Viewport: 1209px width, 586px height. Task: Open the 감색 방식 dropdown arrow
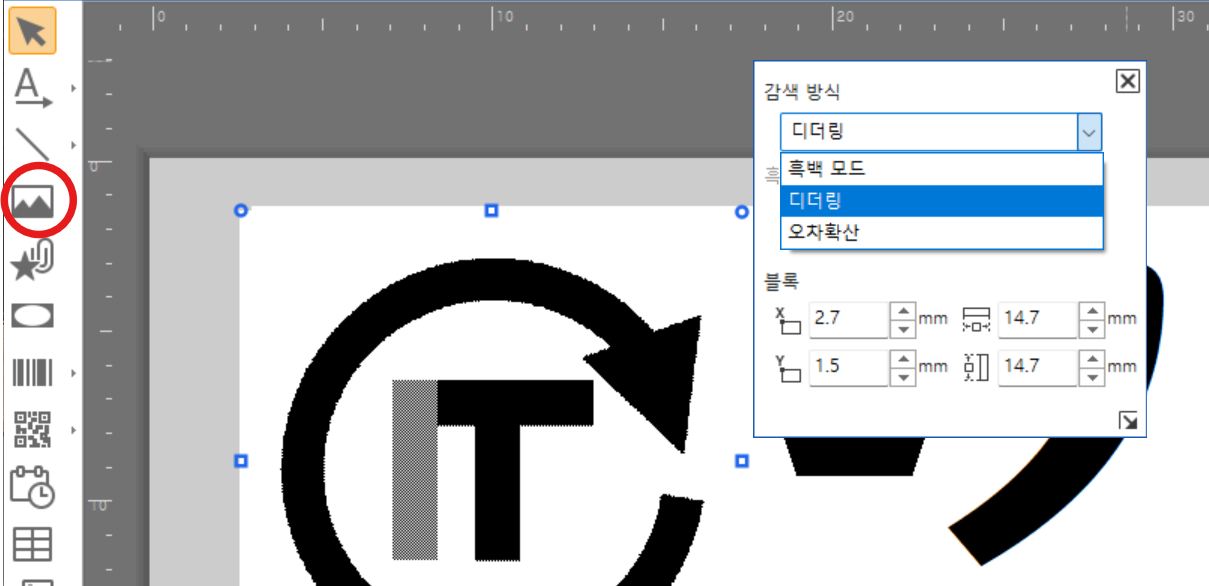click(1089, 132)
